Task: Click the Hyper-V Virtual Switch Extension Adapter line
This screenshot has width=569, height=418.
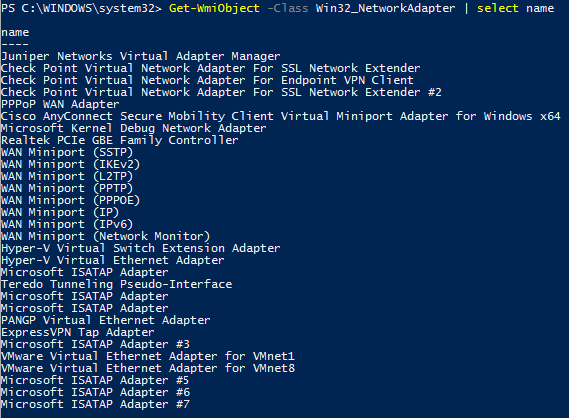Action: coord(141,248)
